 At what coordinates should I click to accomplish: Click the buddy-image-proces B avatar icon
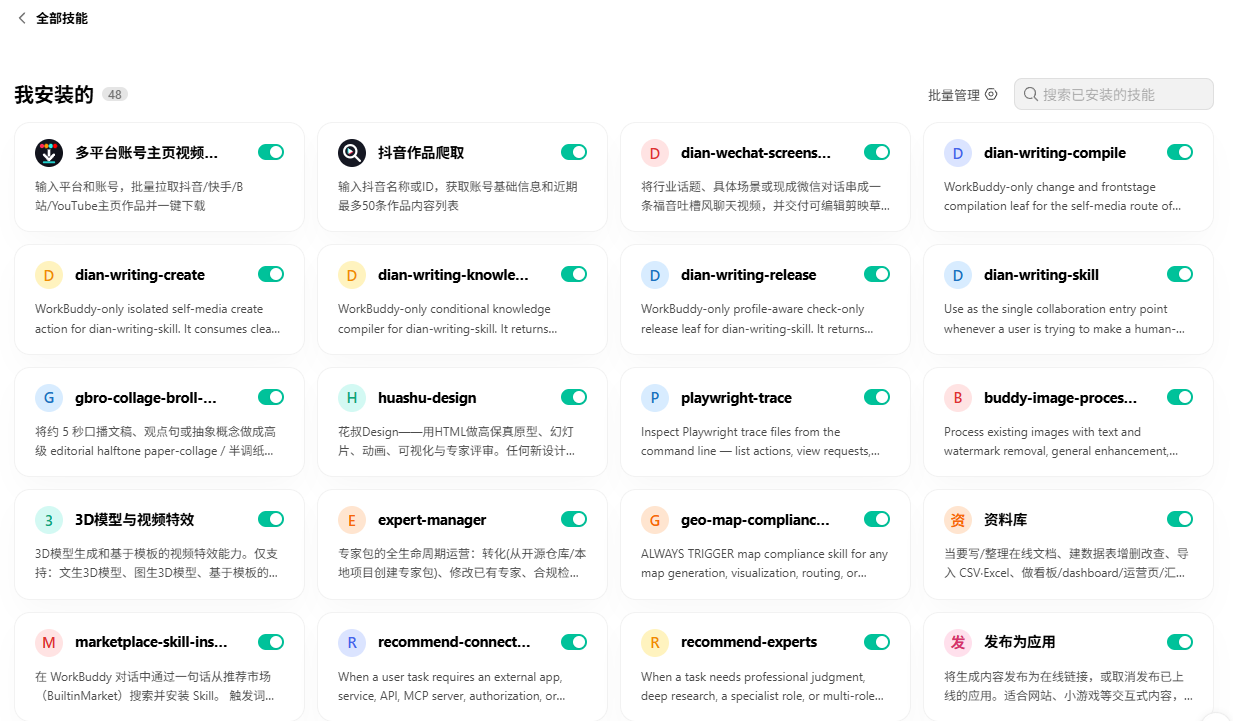(958, 398)
